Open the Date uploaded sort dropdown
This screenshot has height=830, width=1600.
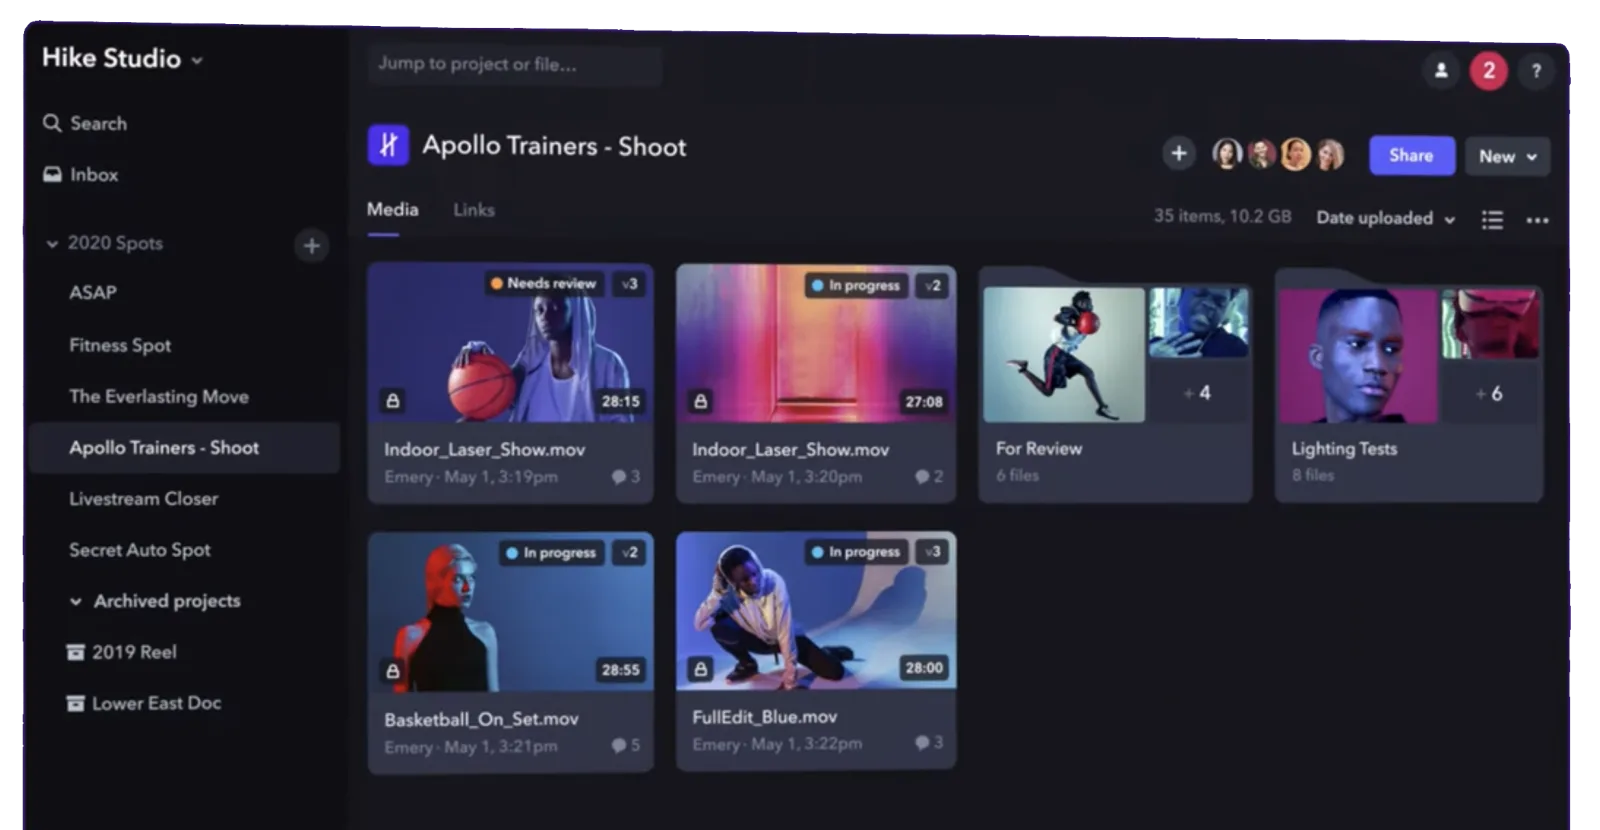point(1385,218)
